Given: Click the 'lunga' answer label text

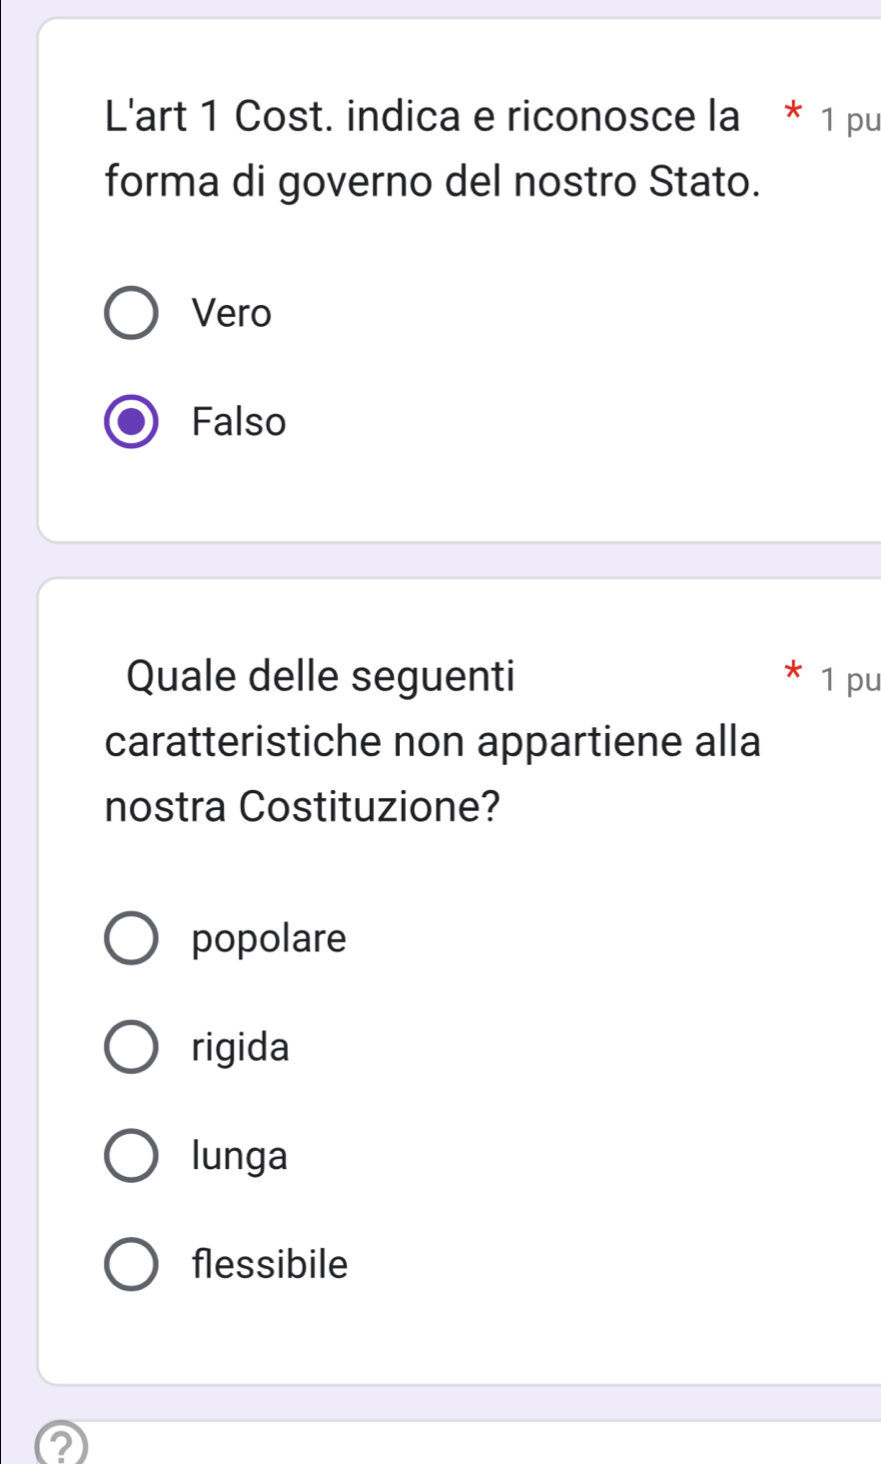Looking at the screenshot, I should coord(240,1156).
